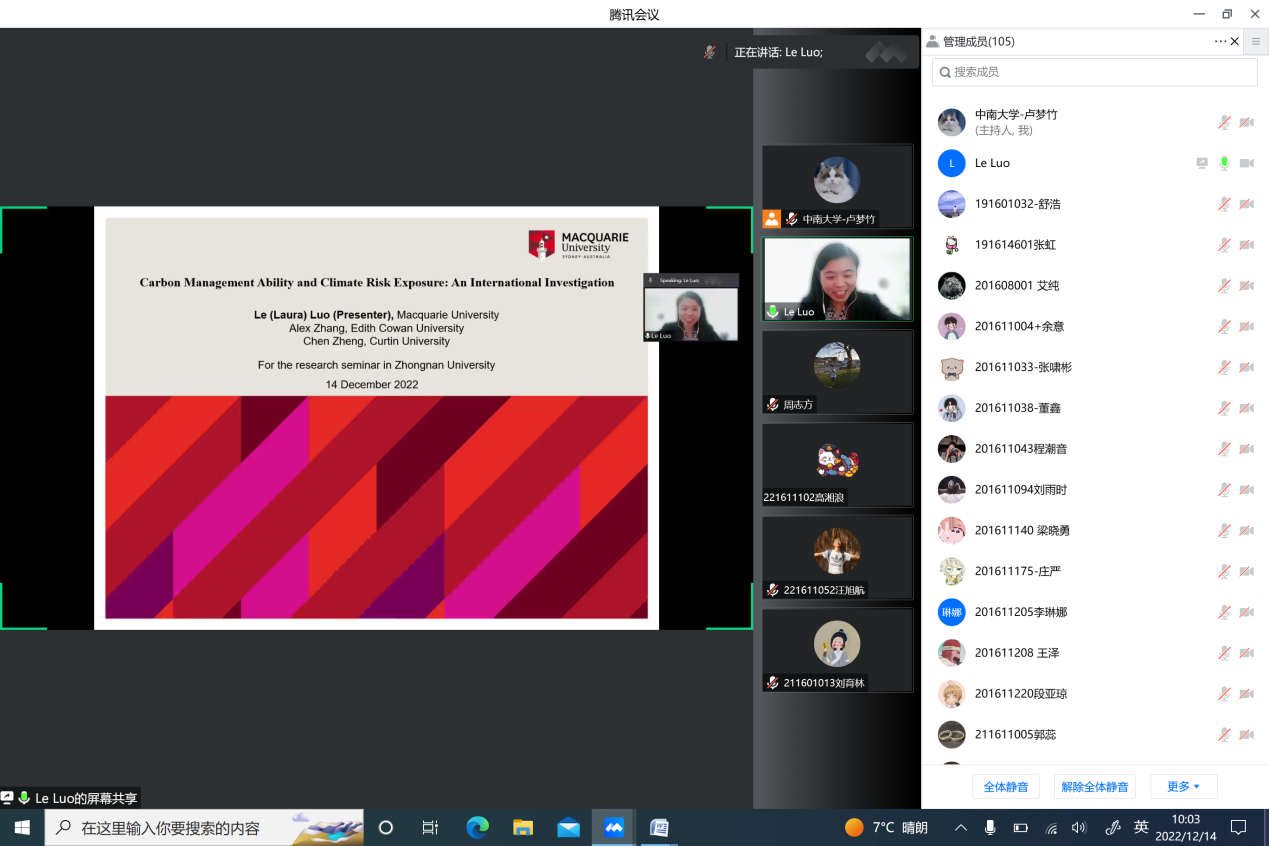Screen dimensions: 1269x846
Task: Unmute 191601032-舒浩 microphone in member list
Action: coord(1223,204)
